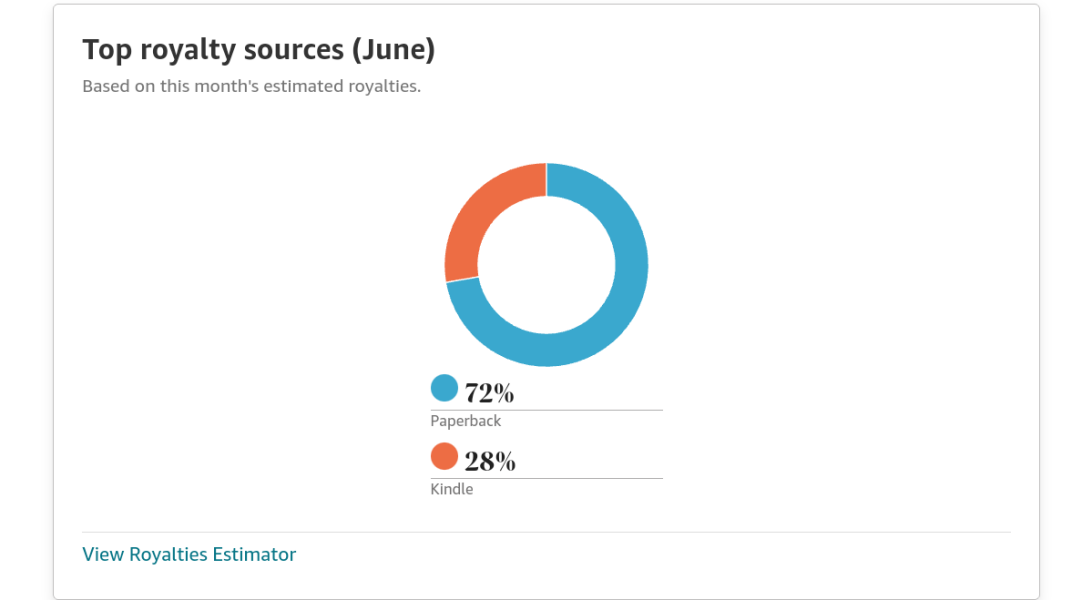Select the 72% royalty value
The width and height of the screenshot is (1072, 600).
point(489,393)
